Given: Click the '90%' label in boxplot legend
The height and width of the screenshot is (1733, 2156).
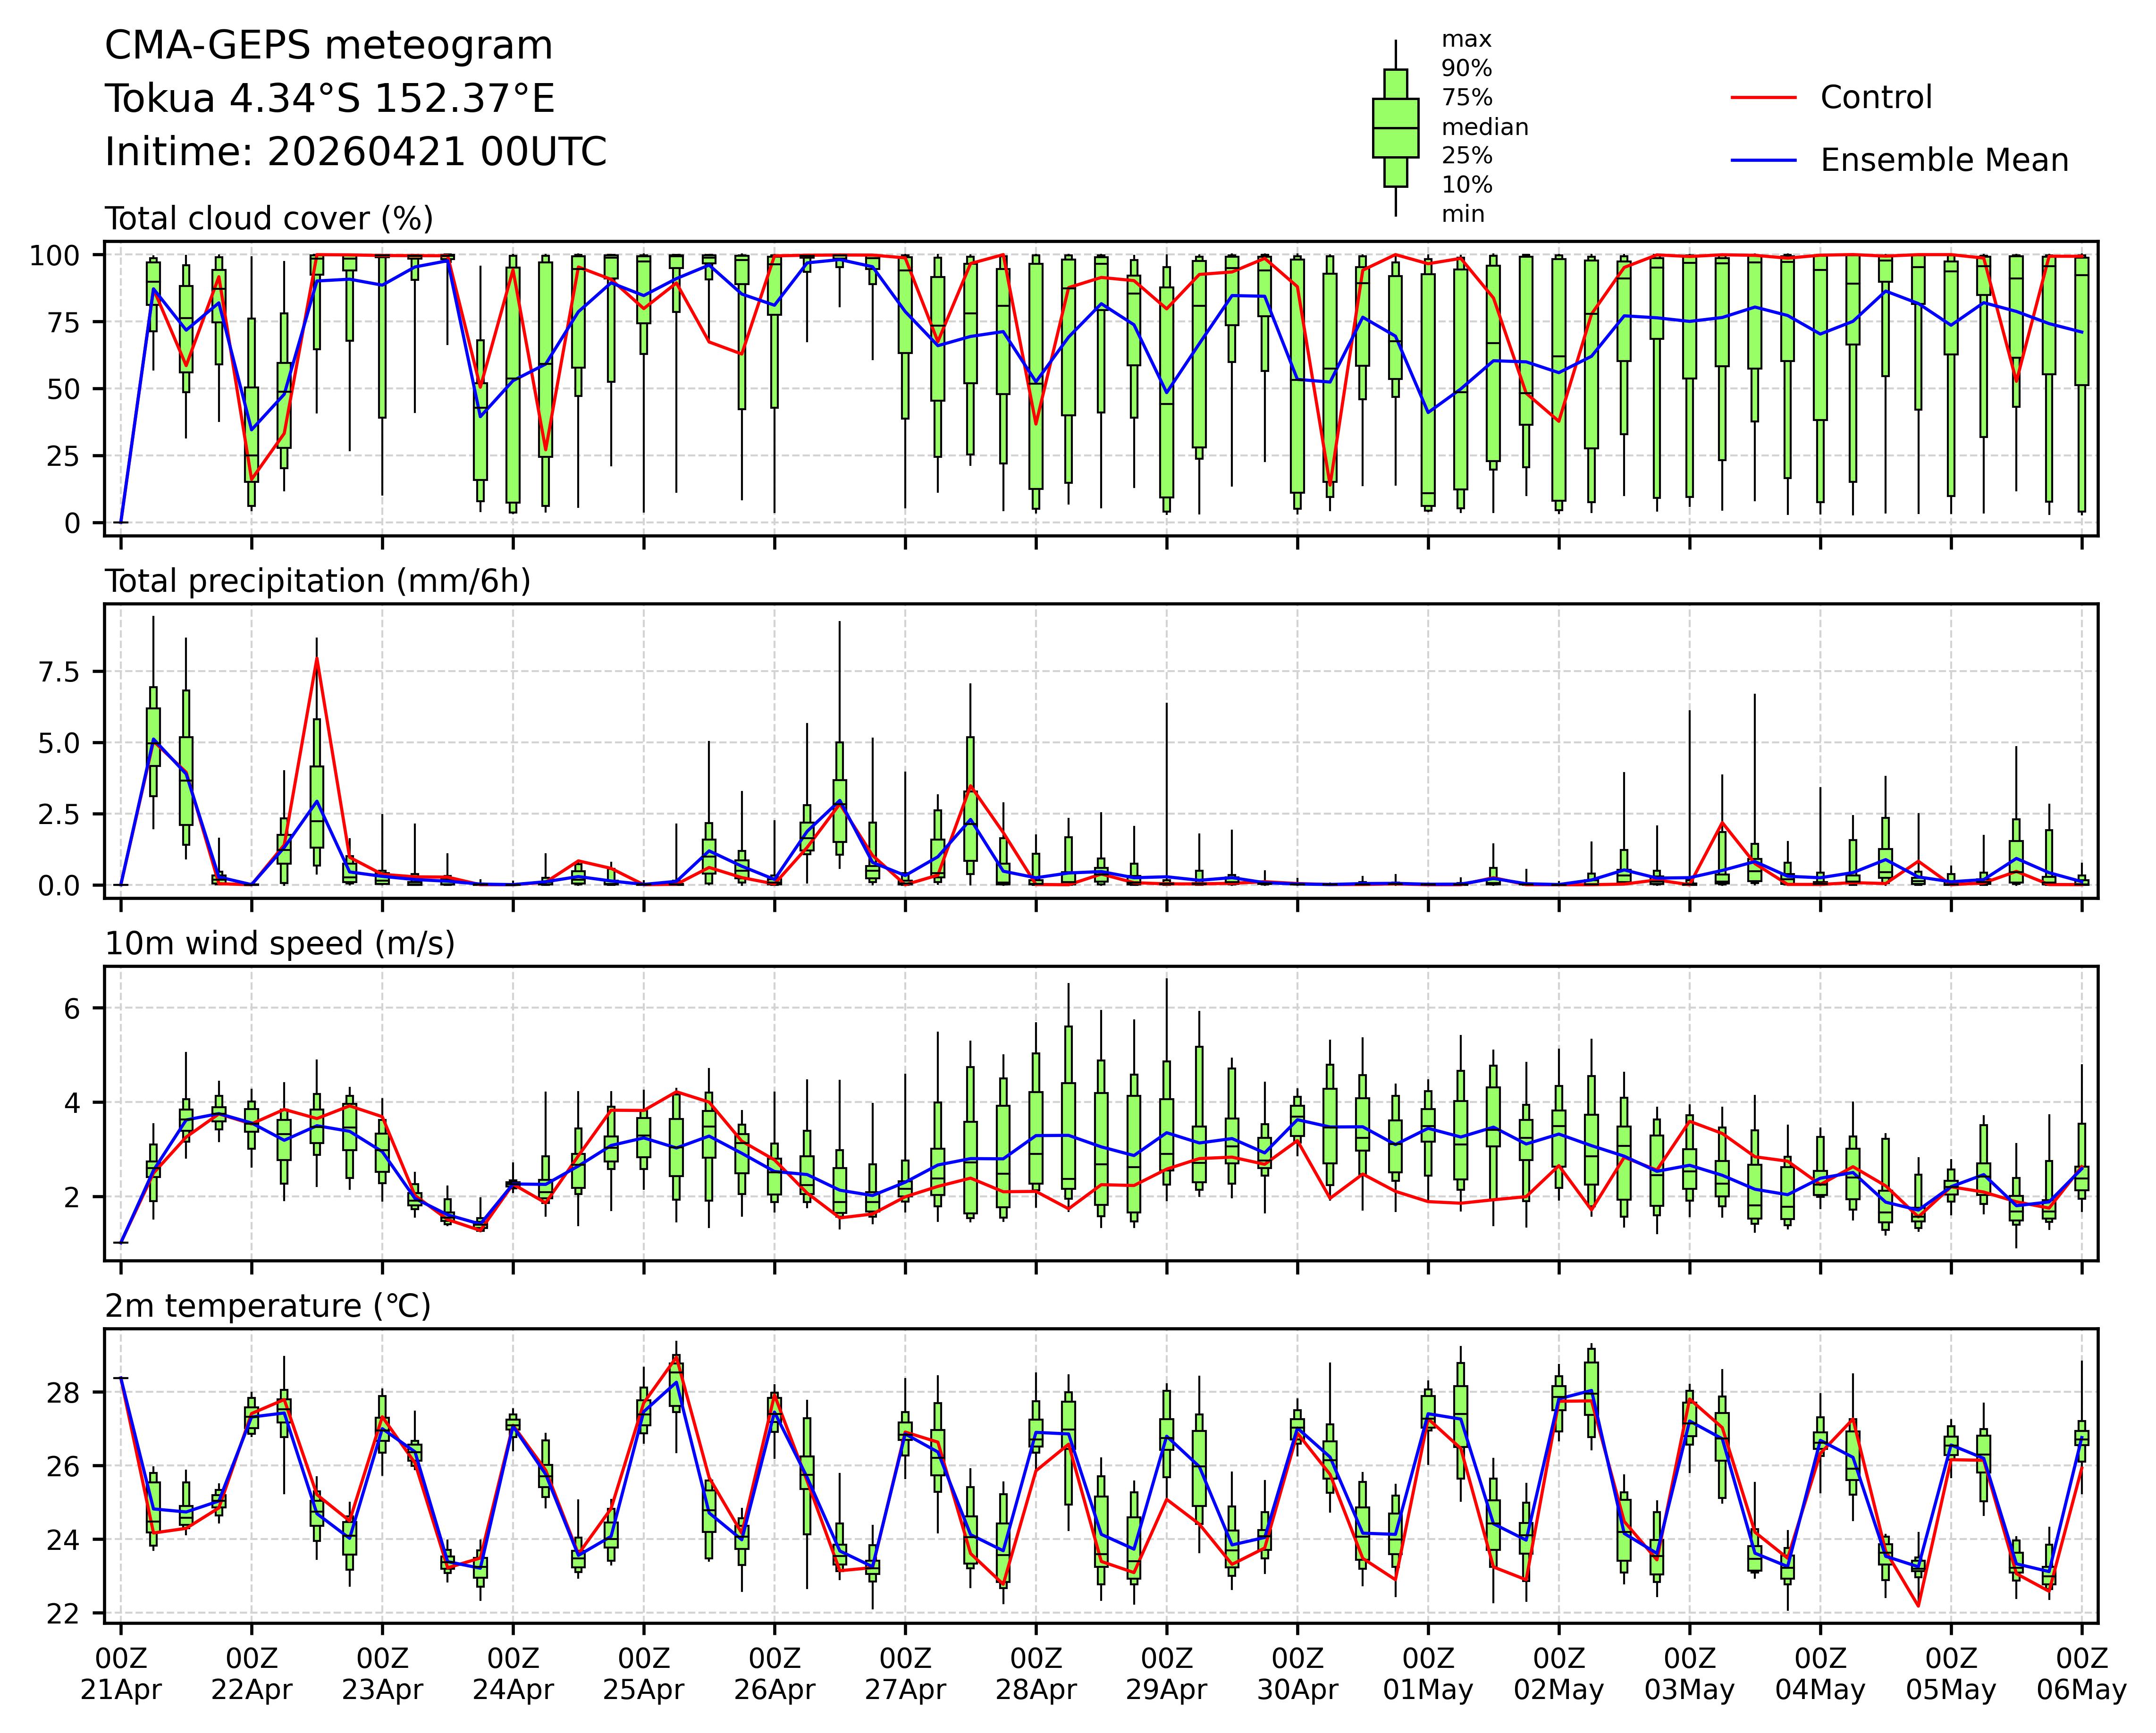Looking at the screenshot, I should click(1466, 69).
